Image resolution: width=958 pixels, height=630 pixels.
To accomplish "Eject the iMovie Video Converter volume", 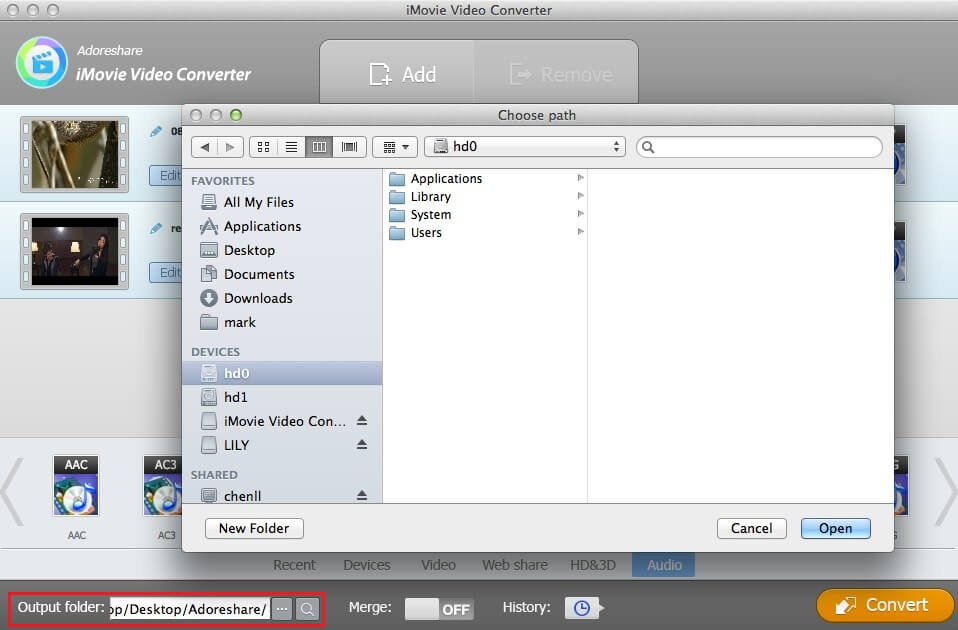I will pyautogui.click(x=362, y=420).
